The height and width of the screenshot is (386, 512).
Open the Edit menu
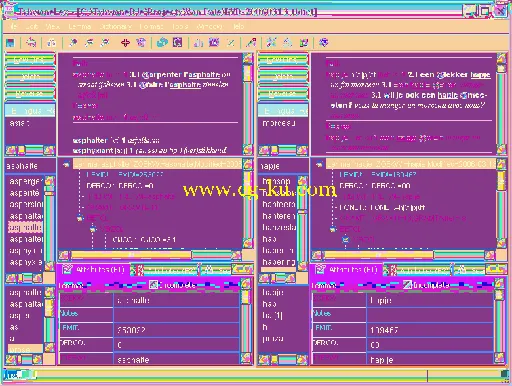32,26
